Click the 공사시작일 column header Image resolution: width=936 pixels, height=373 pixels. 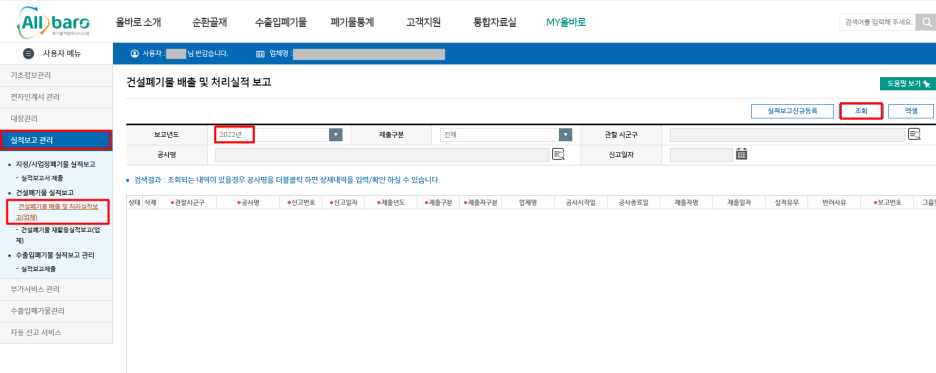tap(581, 203)
